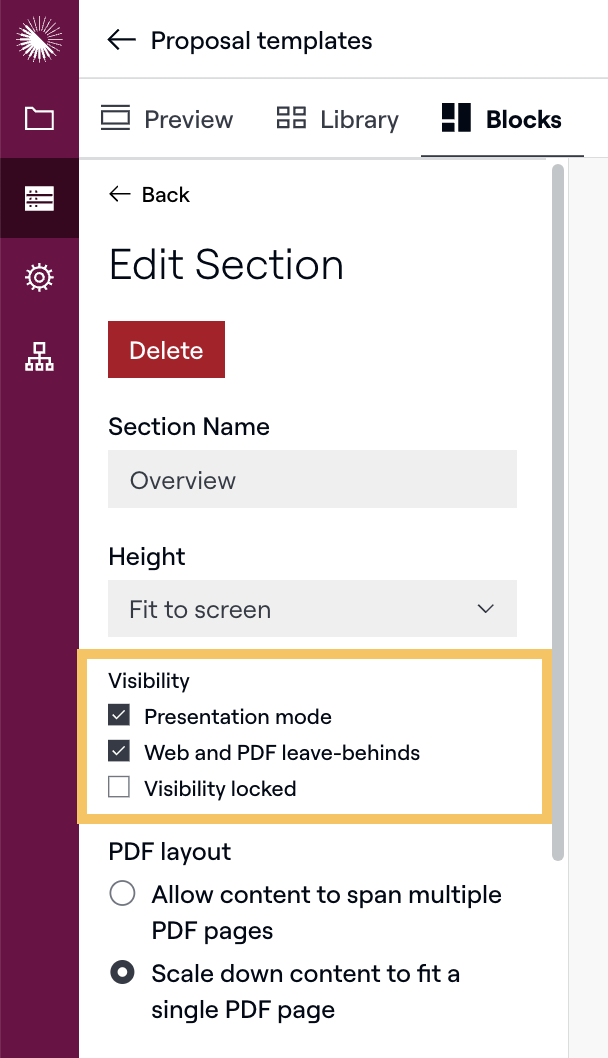This screenshot has height=1058, width=608.
Task: Click the Back link
Action: (149, 195)
